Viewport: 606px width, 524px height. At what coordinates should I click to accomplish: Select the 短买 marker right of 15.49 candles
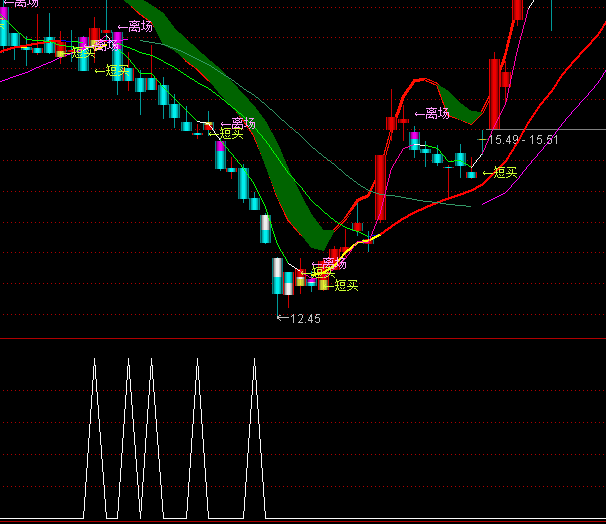[505, 173]
